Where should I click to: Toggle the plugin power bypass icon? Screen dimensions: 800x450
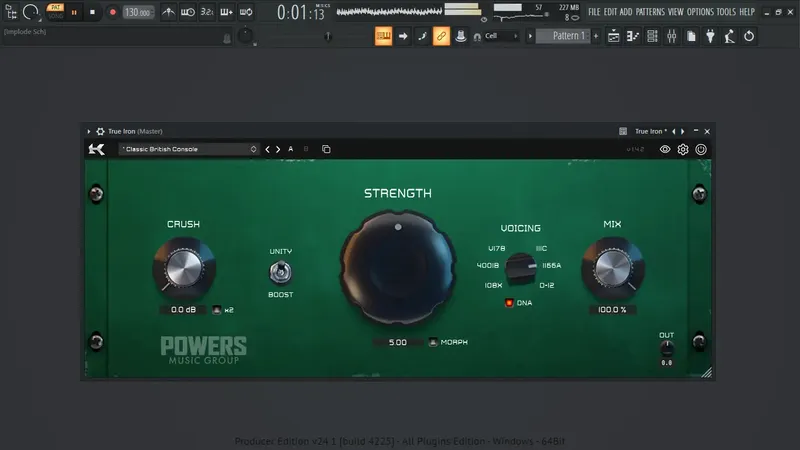click(x=701, y=149)
